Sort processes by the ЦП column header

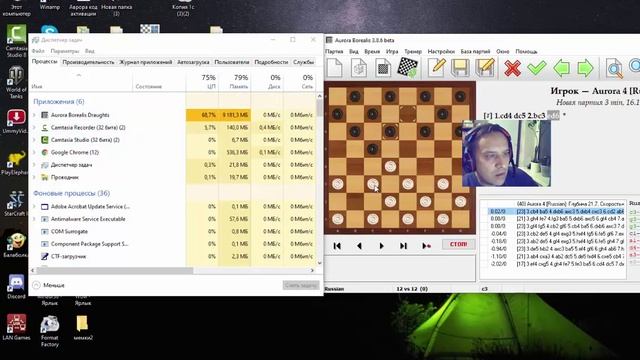point(202,81)
